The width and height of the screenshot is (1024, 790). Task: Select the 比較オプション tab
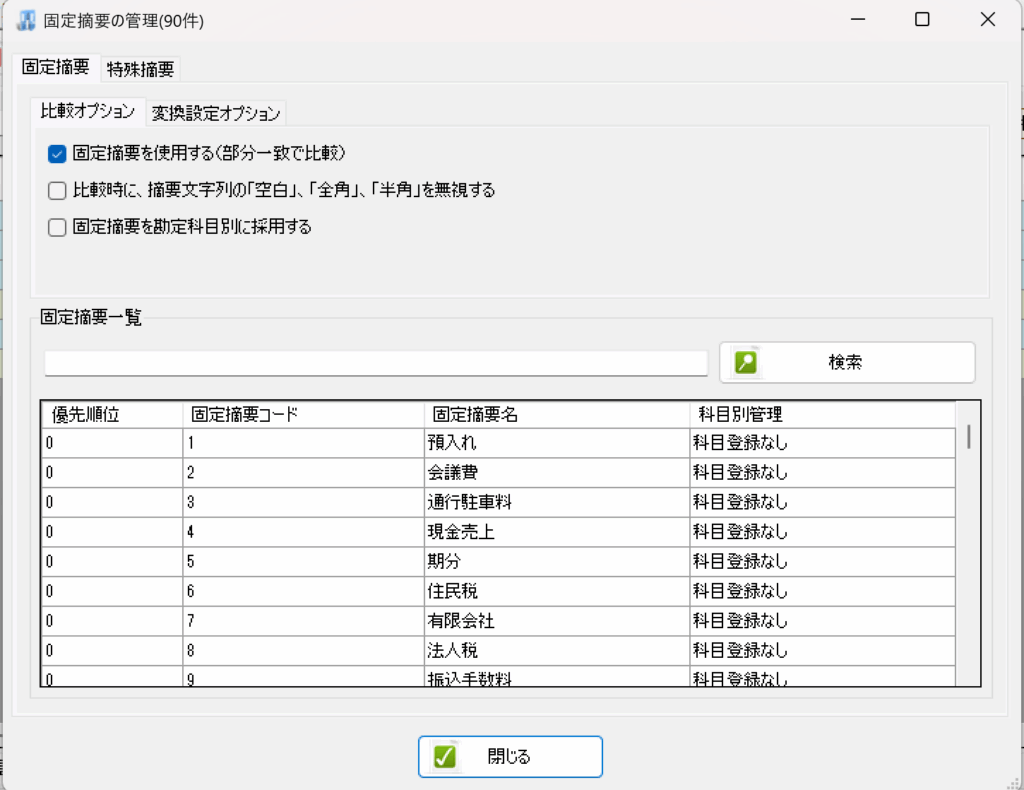[87, 112]
